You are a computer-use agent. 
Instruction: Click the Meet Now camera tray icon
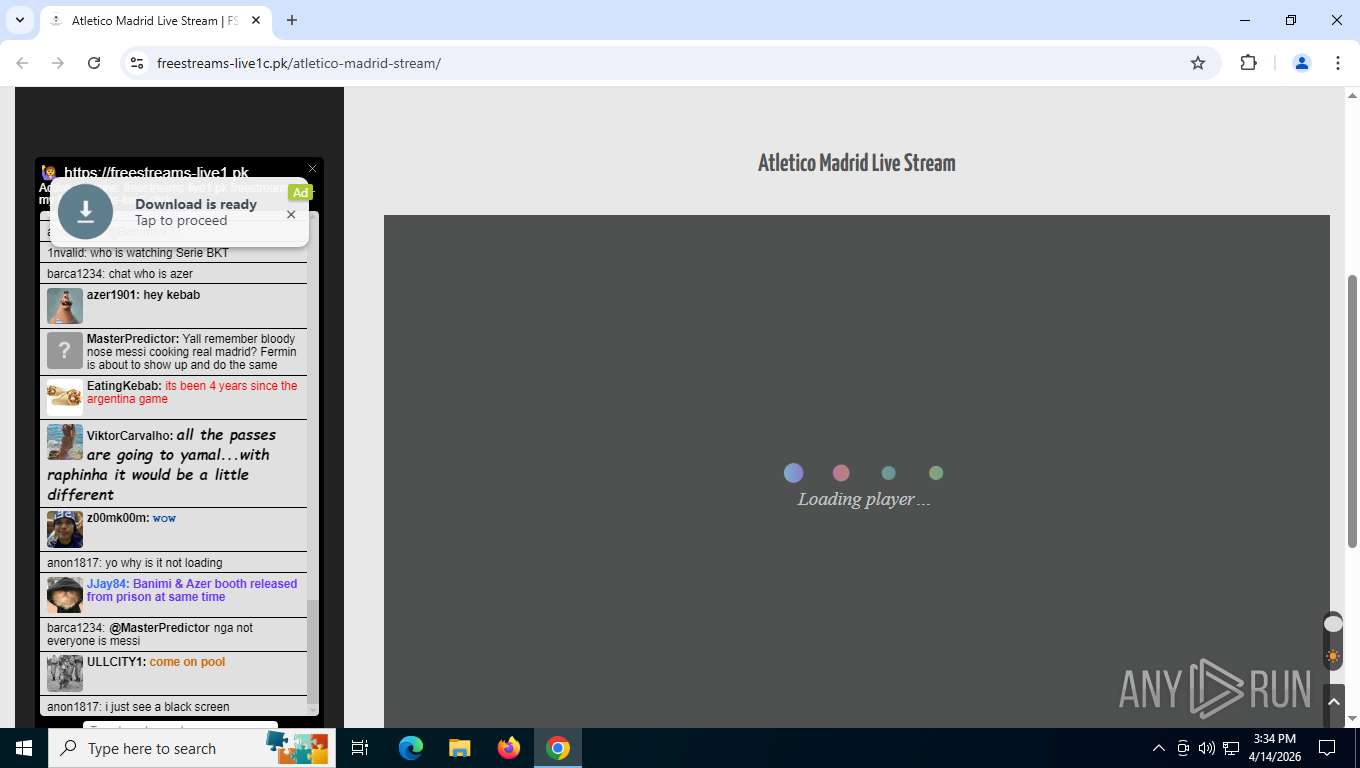click(x=1183, y=748)
